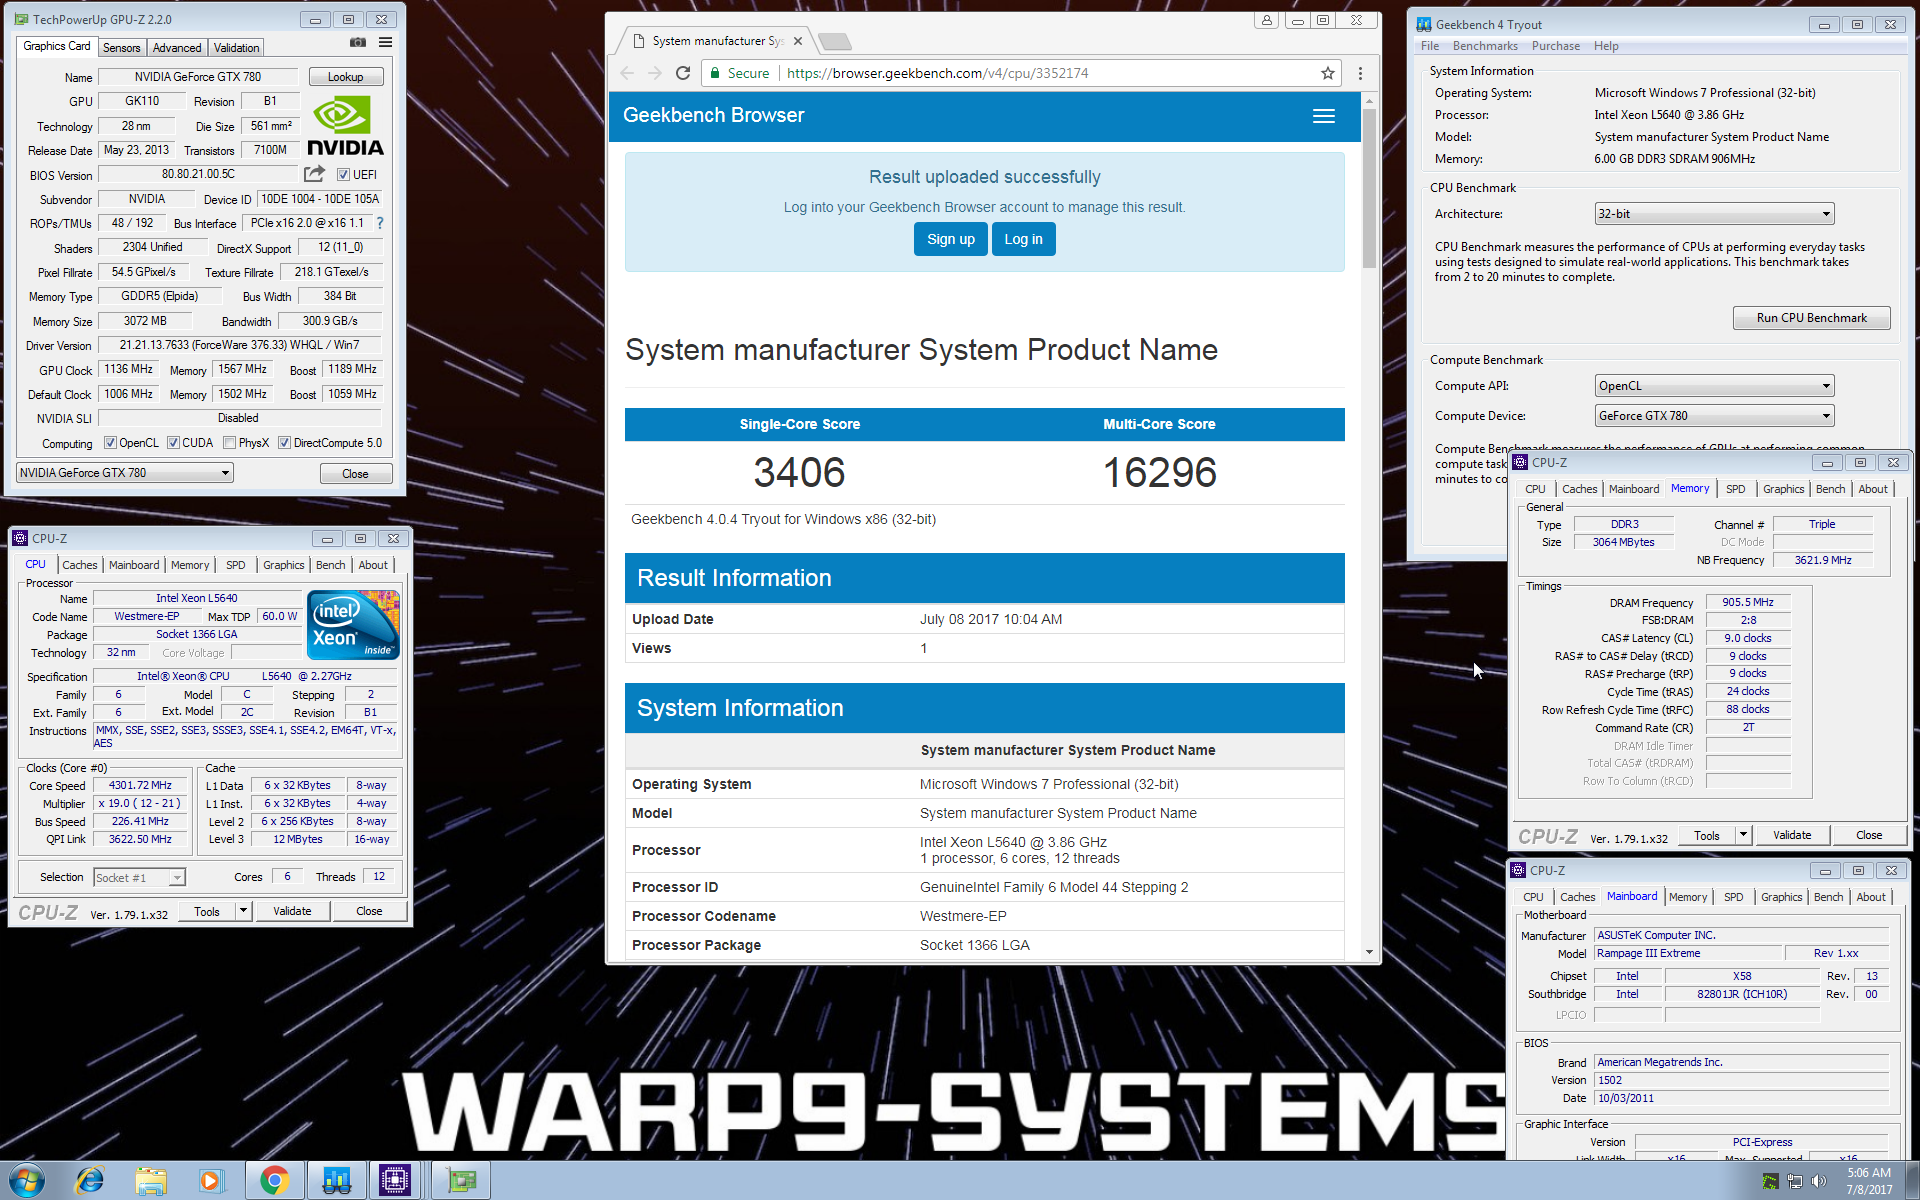Image resolution: width=1920 pixels, height=1200 pixels.
Task: Toggle the CUDA checkbox in GPU-Z
Action: click(173, 443)
